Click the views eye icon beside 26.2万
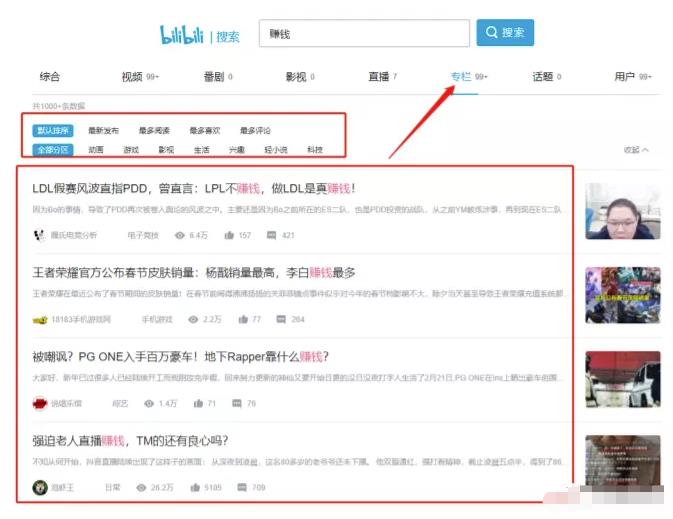Image resolution: width=673 pixels, height=519 pixels. click(x=141, y=488)
